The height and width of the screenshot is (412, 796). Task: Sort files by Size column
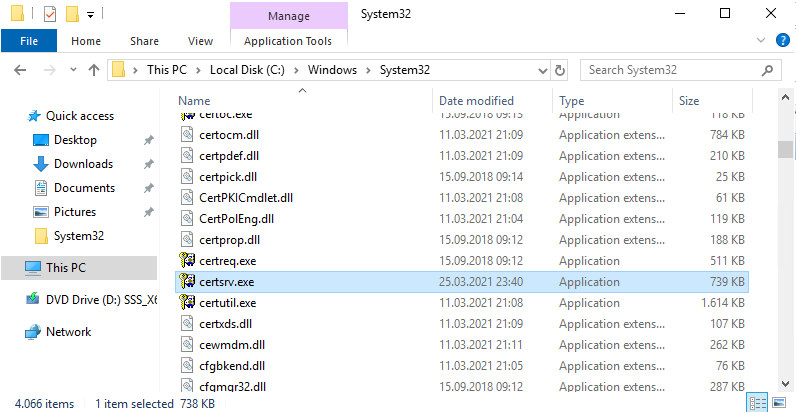pos(713,101)
